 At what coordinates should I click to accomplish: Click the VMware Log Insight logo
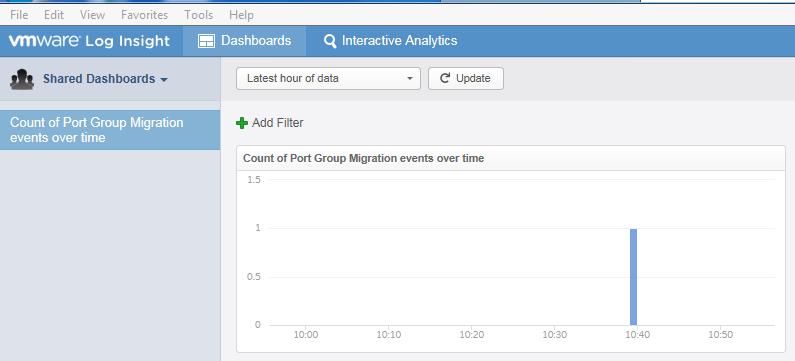coord(89,41)
